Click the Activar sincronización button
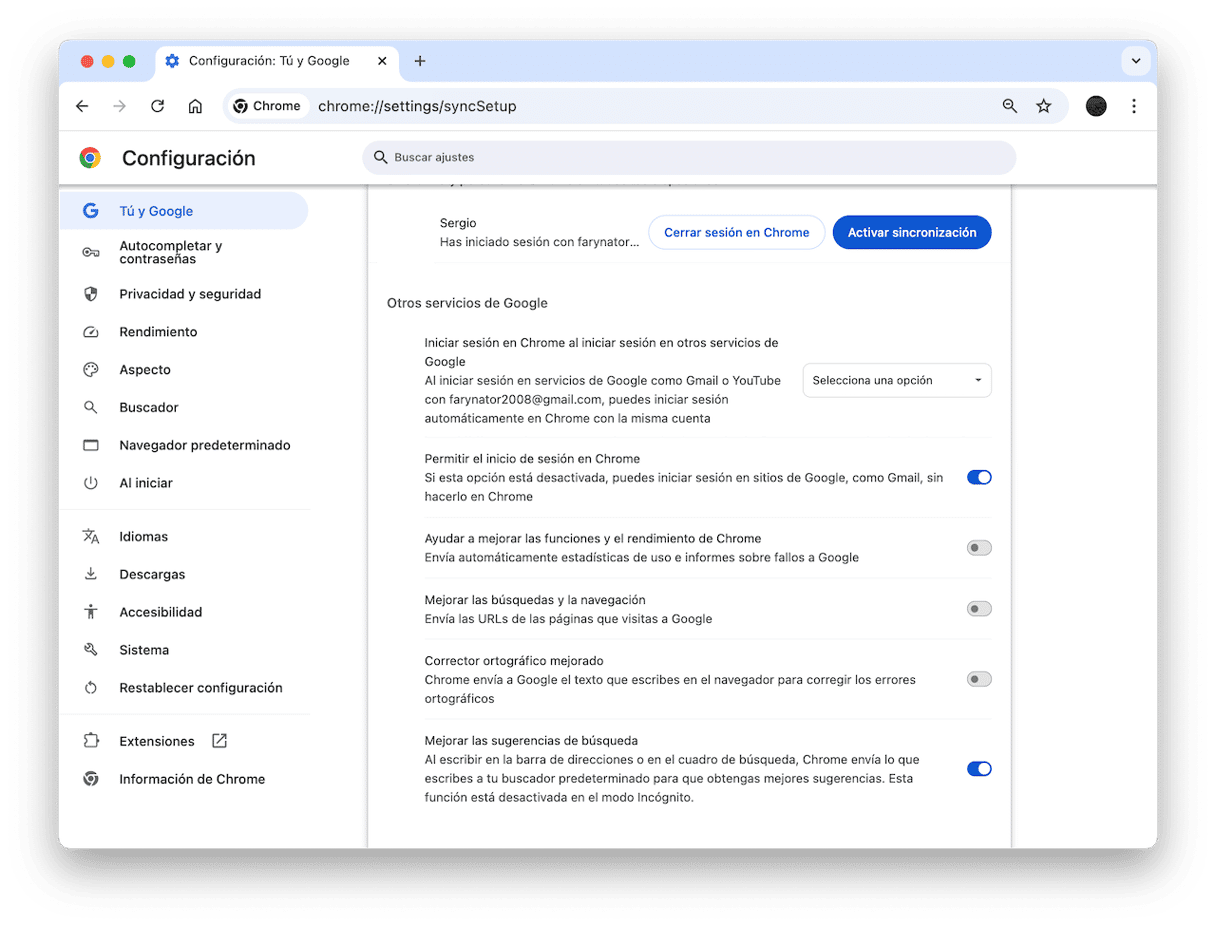 pos(911,232)
